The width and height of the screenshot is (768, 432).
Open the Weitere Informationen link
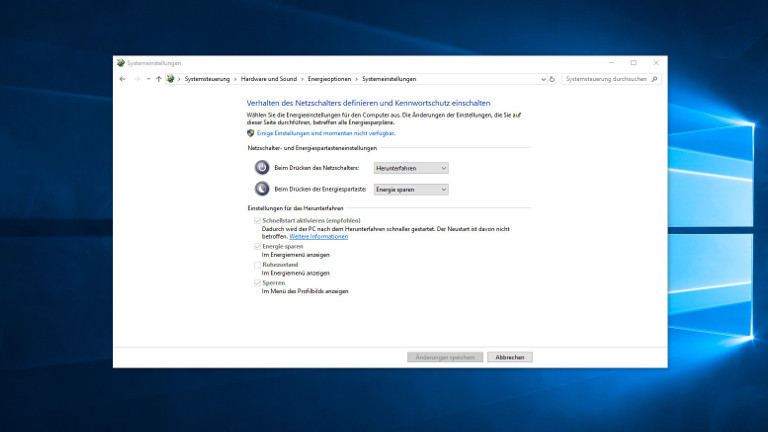(318, 237)
